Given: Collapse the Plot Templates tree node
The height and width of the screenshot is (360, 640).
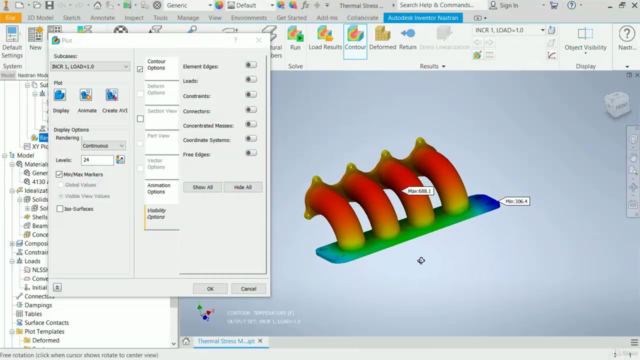Looking at the screenshot, I should click(12, 332).
